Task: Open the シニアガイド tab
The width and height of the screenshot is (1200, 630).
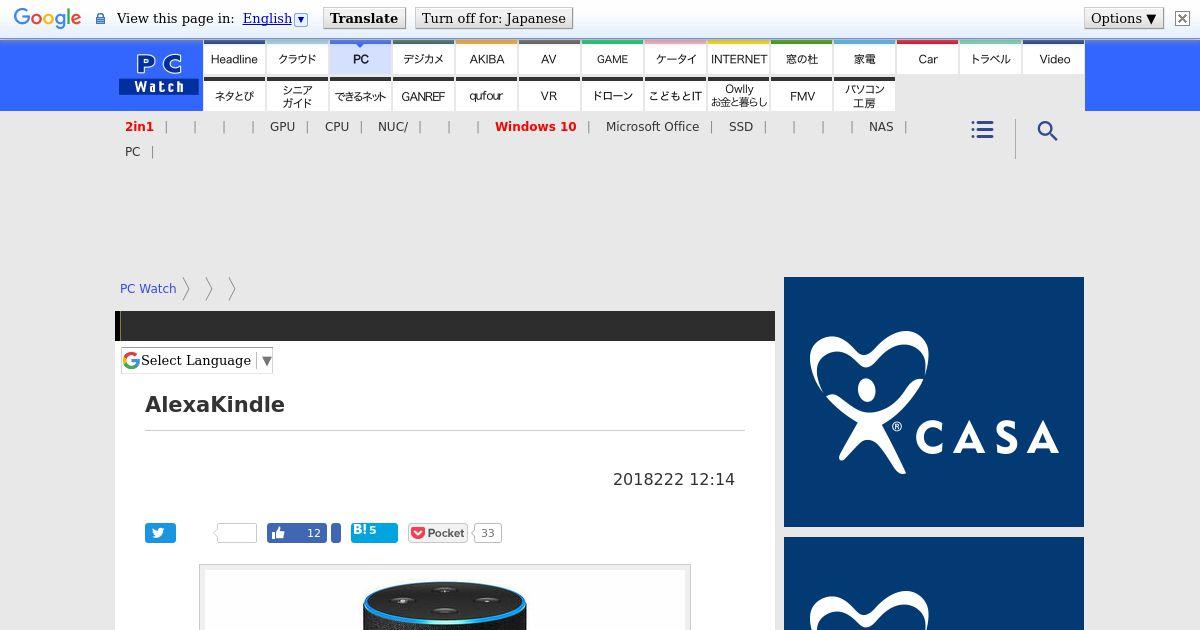Action: click(297, 95)
